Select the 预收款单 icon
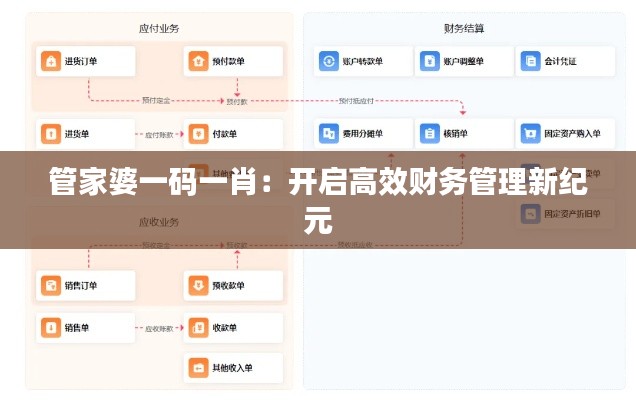The width and height of the screenshot is (636, 400). tap(198, 286)
